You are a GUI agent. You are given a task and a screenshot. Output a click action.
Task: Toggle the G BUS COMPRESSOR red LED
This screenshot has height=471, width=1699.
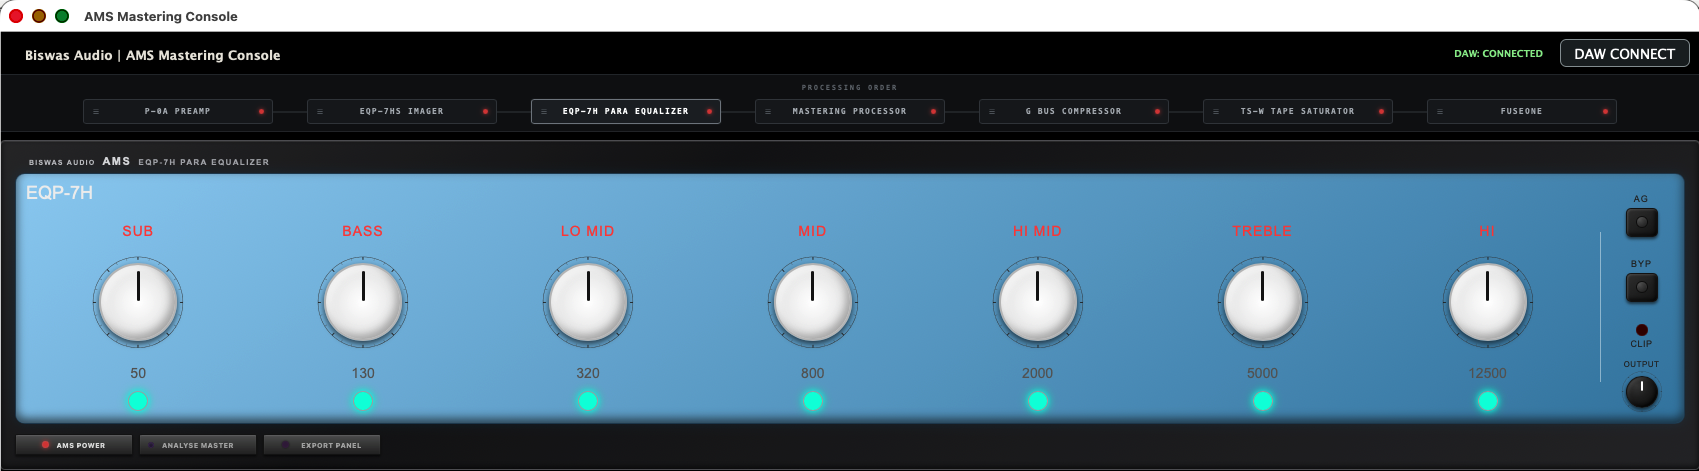click(1157, 111)
